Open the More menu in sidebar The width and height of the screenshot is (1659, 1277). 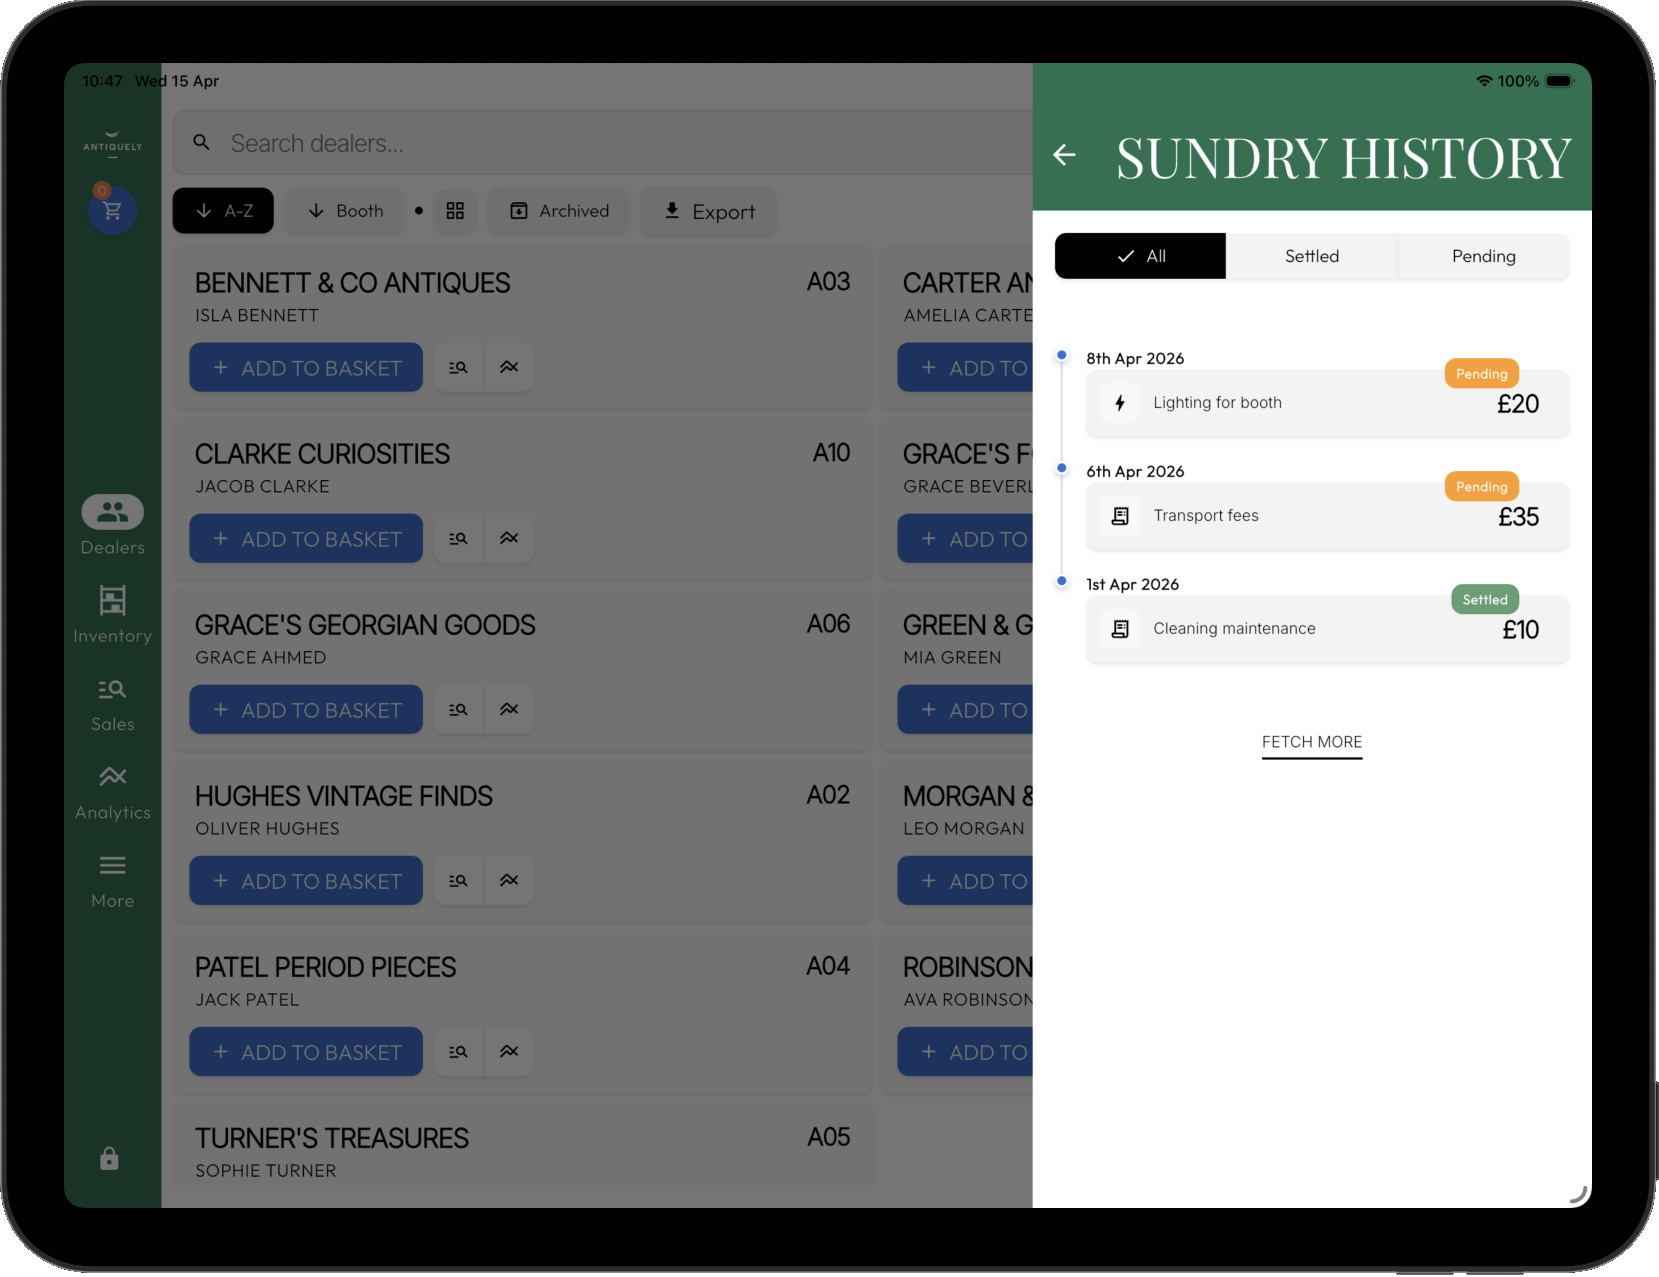tap(113, 880)
